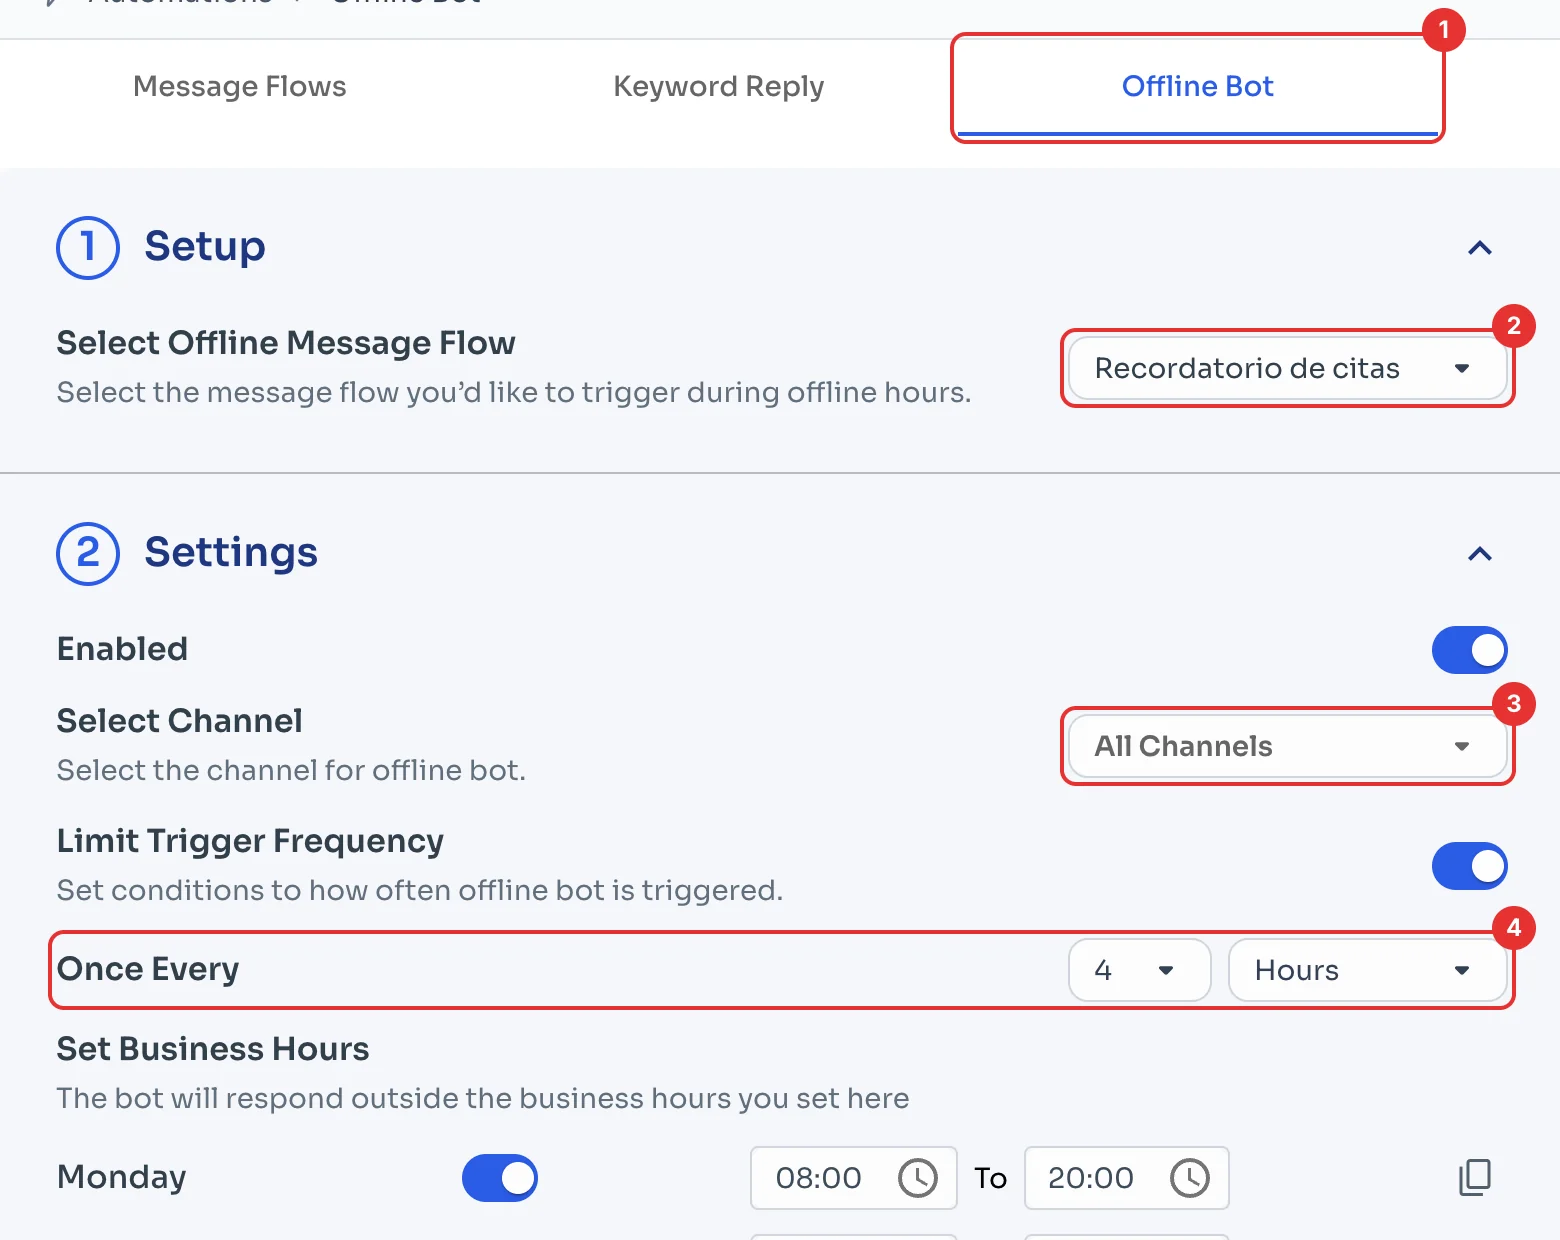This screenshot has width=1560, height=1240.
Task: Open the Once Every number dropdown showing 4
Action: click(x=1139, y=970)
